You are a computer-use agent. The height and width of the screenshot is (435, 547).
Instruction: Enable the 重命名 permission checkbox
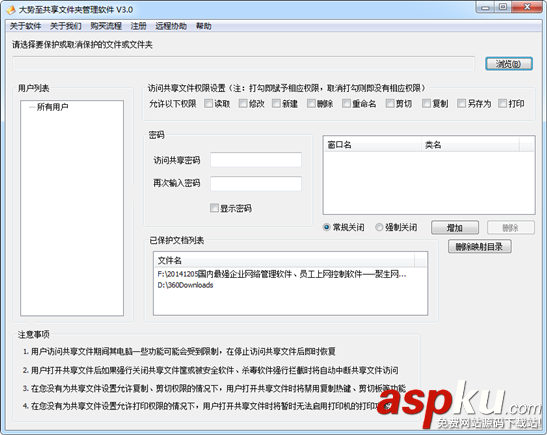point(346,103)
